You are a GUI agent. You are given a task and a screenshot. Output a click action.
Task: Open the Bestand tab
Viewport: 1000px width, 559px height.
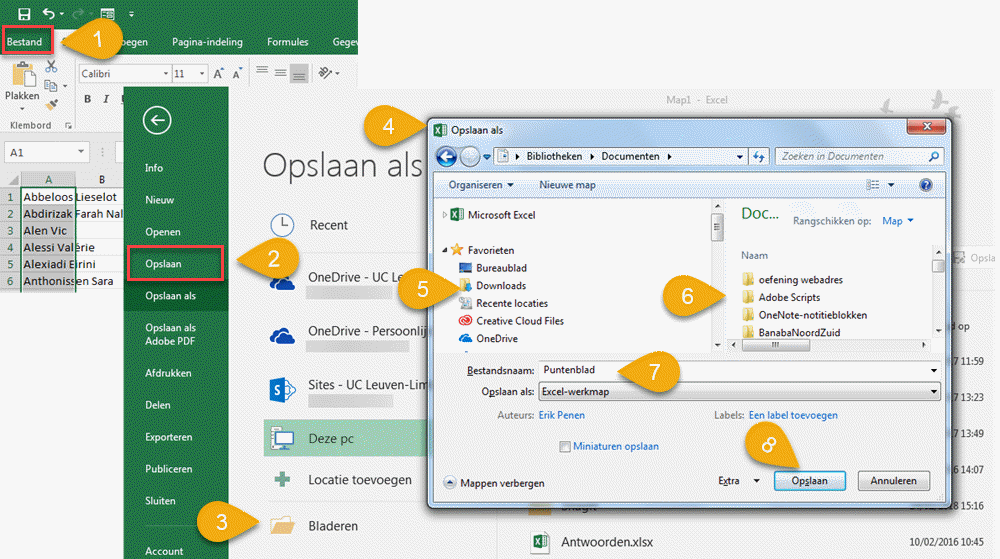click(x=26, y=41)
